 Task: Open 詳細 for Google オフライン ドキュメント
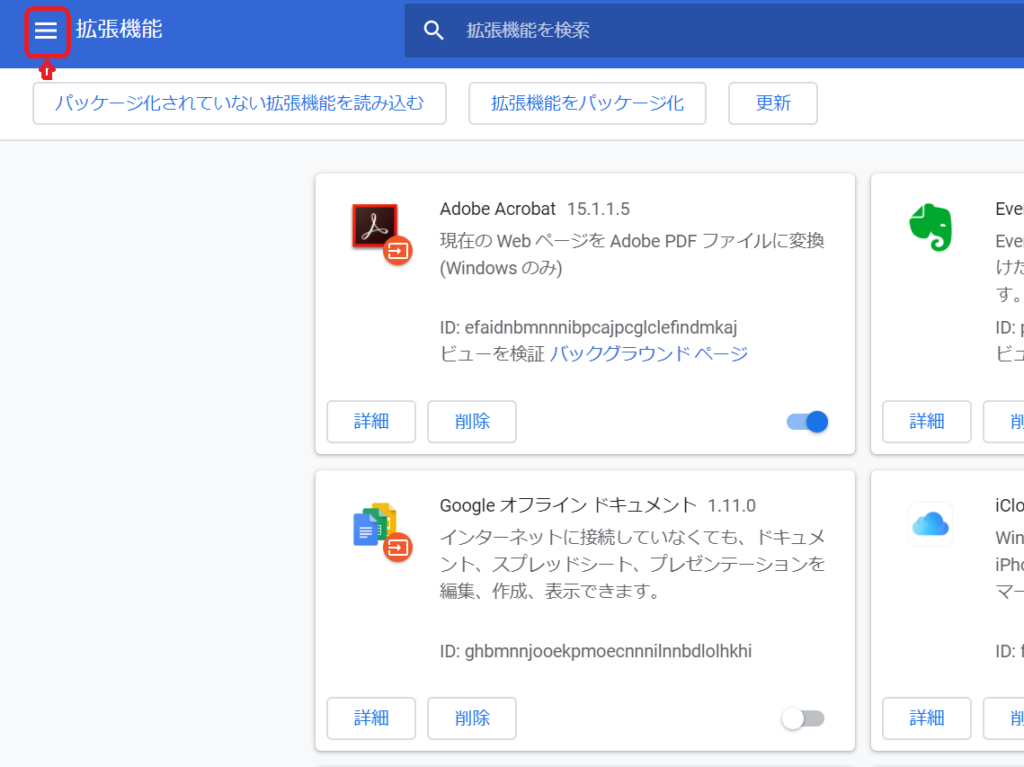(x=371, y=718)
